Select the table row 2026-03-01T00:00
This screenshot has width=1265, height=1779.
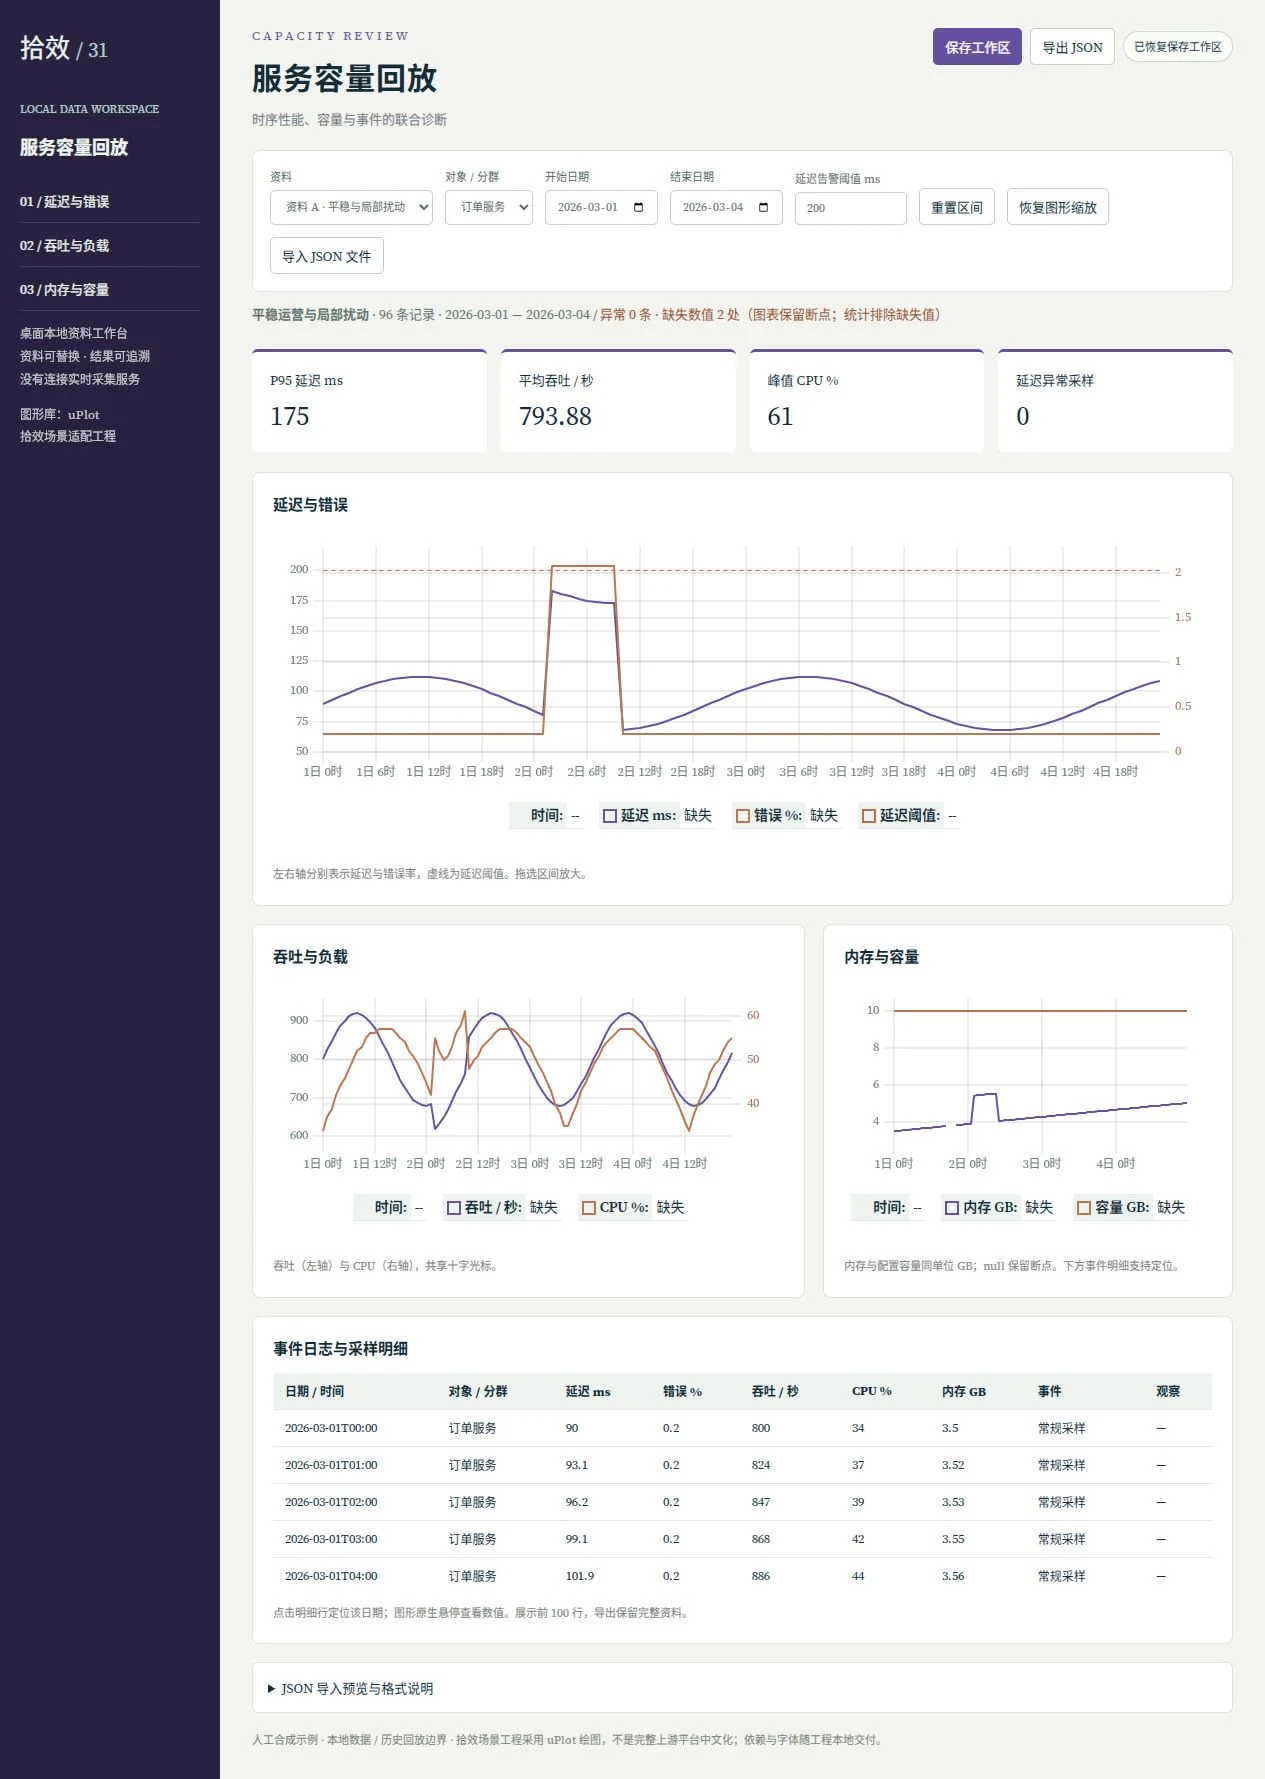pyautogui.click(x=742, y=1428)
